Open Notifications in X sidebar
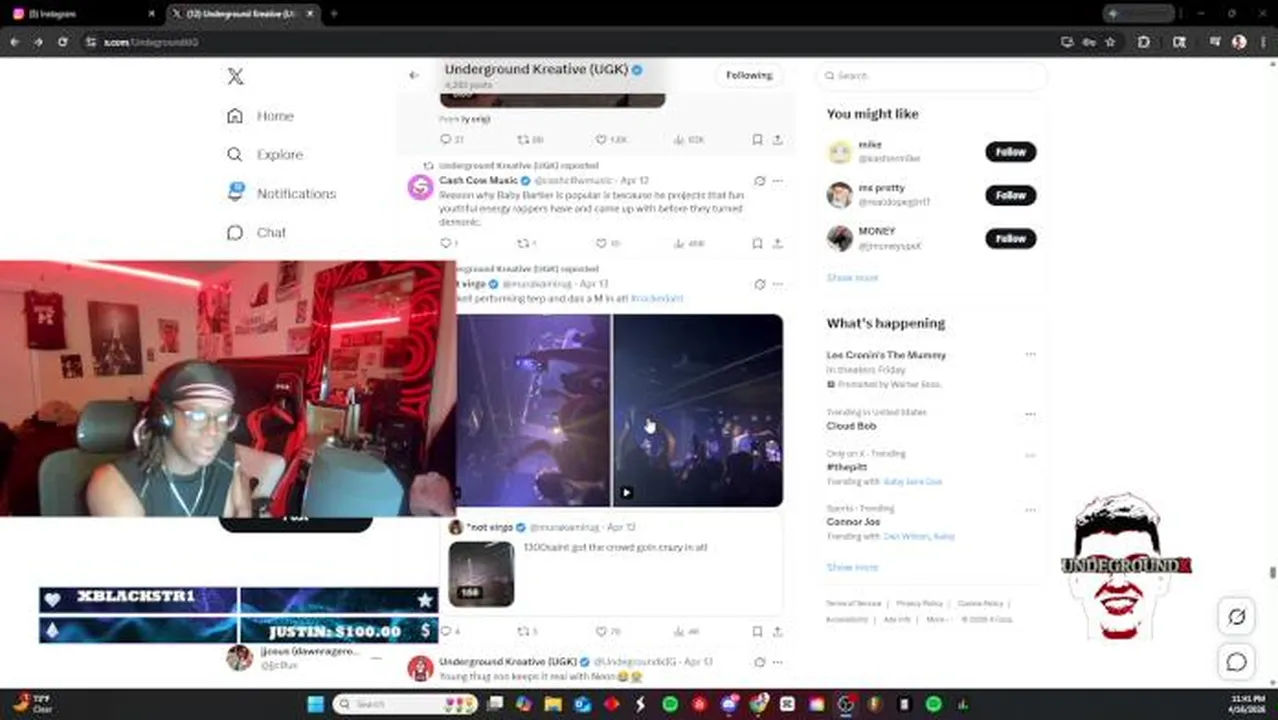 click(x=281, y=193)
